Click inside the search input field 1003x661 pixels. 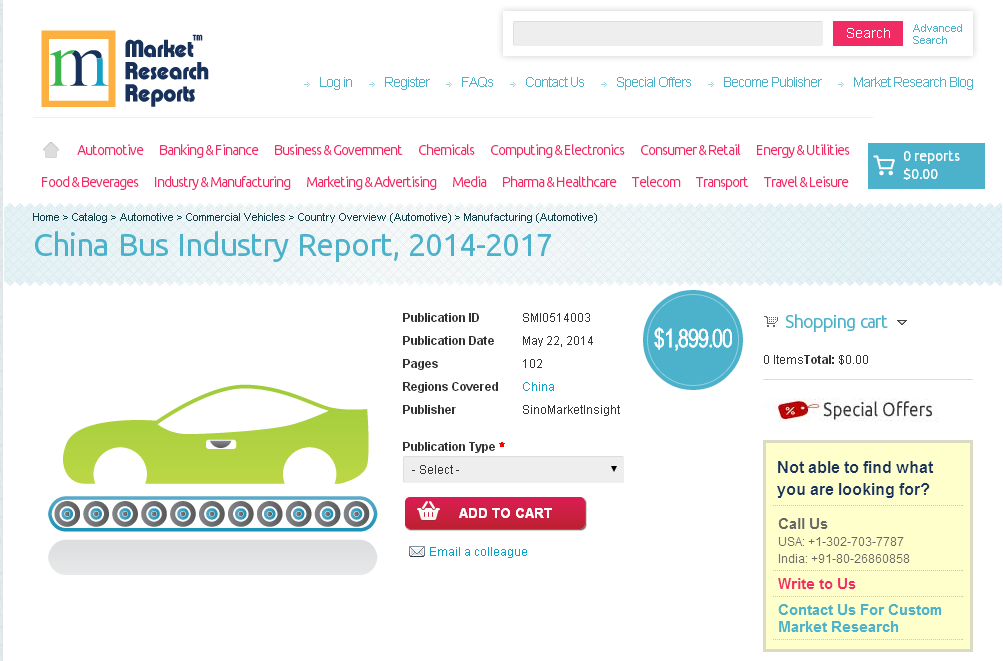(668, 33)
